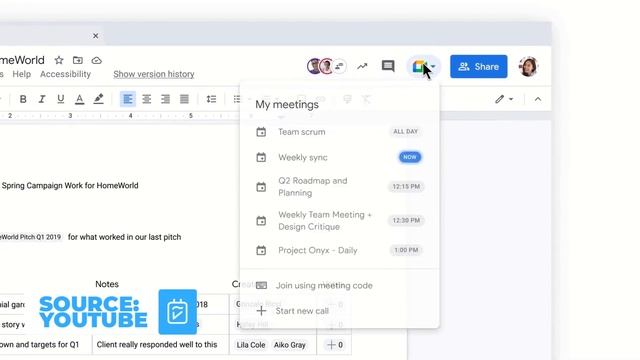Click the Notes column header
The height and width of the screenshot is (360, 640).
tap(107, 284)
